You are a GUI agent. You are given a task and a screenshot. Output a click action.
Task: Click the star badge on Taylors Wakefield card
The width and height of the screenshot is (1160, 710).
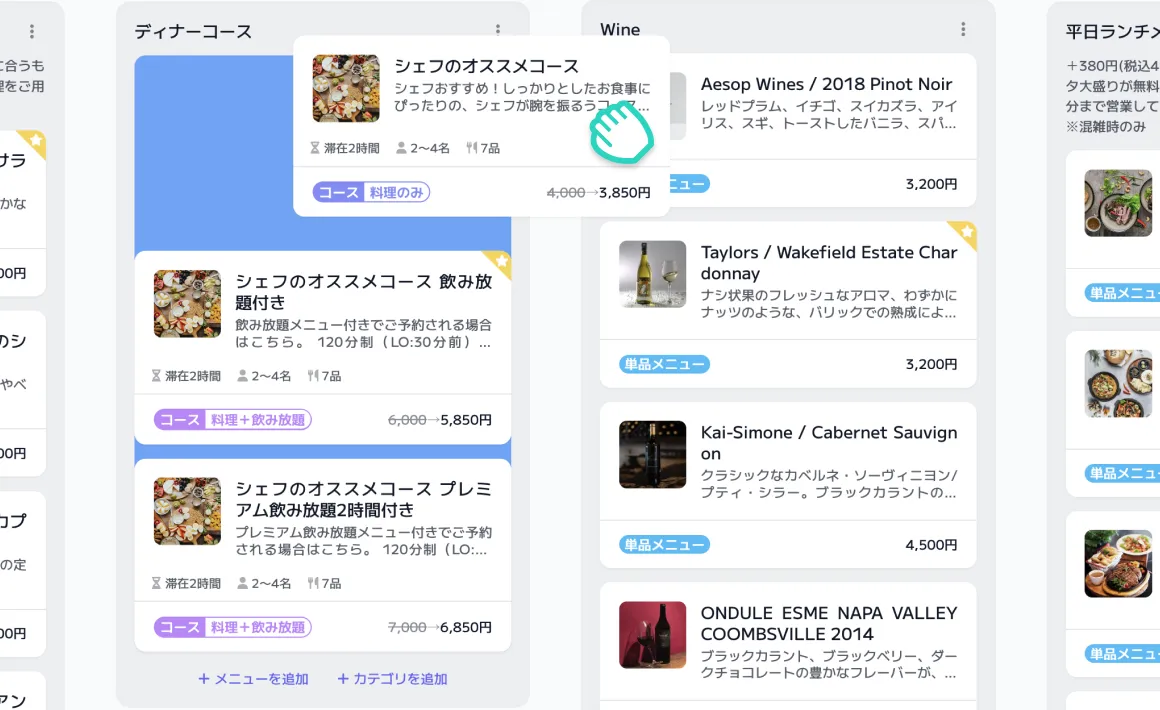coord(965,233)
